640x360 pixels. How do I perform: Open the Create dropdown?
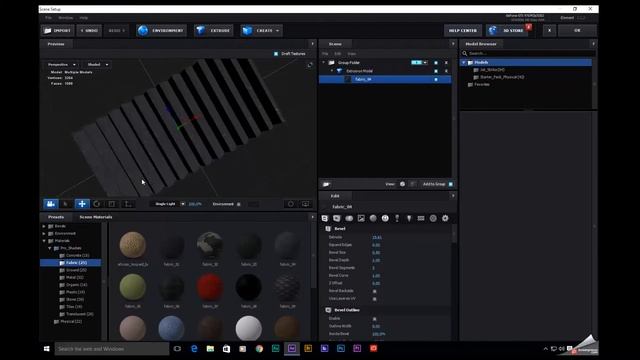tap(261, 31)
